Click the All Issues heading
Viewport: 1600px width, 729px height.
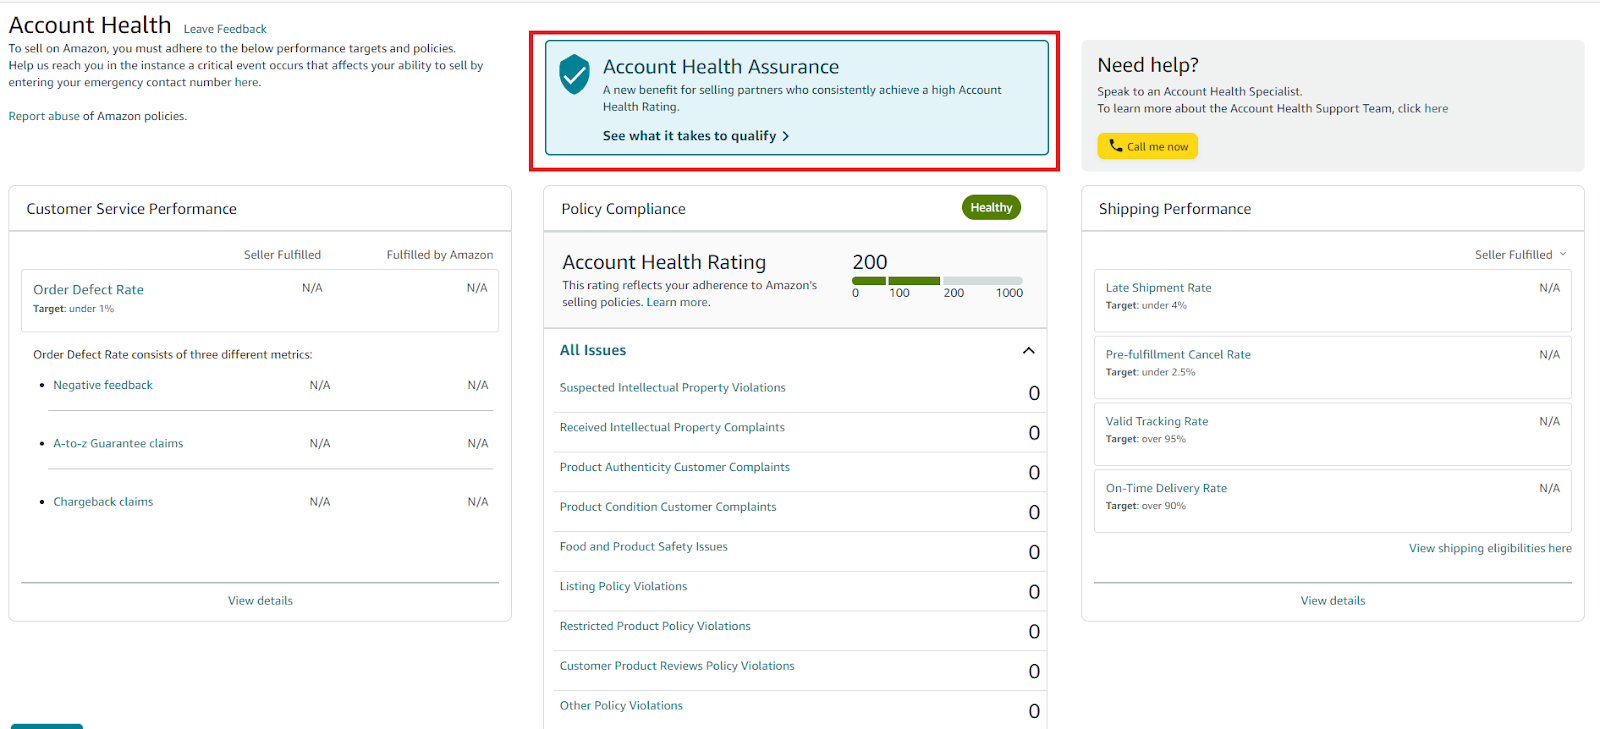coord(593,351)
